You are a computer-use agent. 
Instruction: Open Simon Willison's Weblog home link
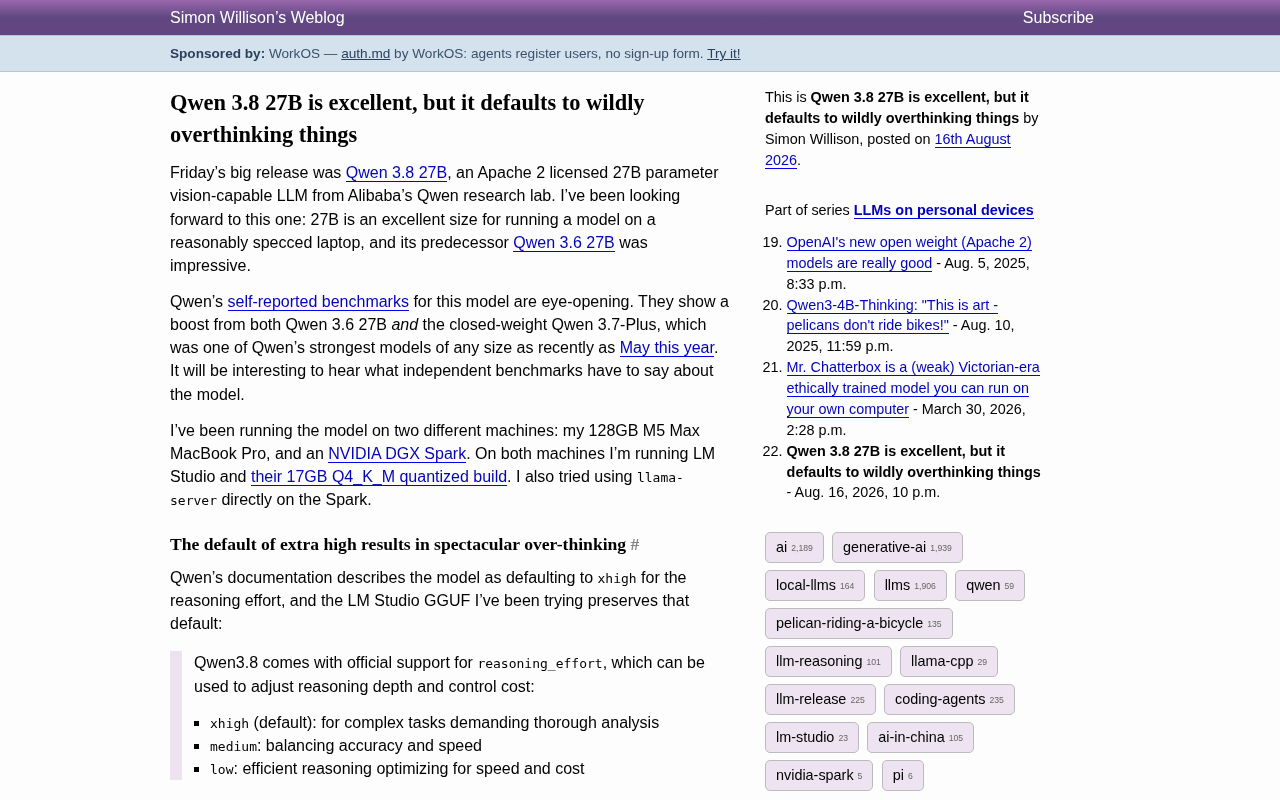tap(257, 18)
